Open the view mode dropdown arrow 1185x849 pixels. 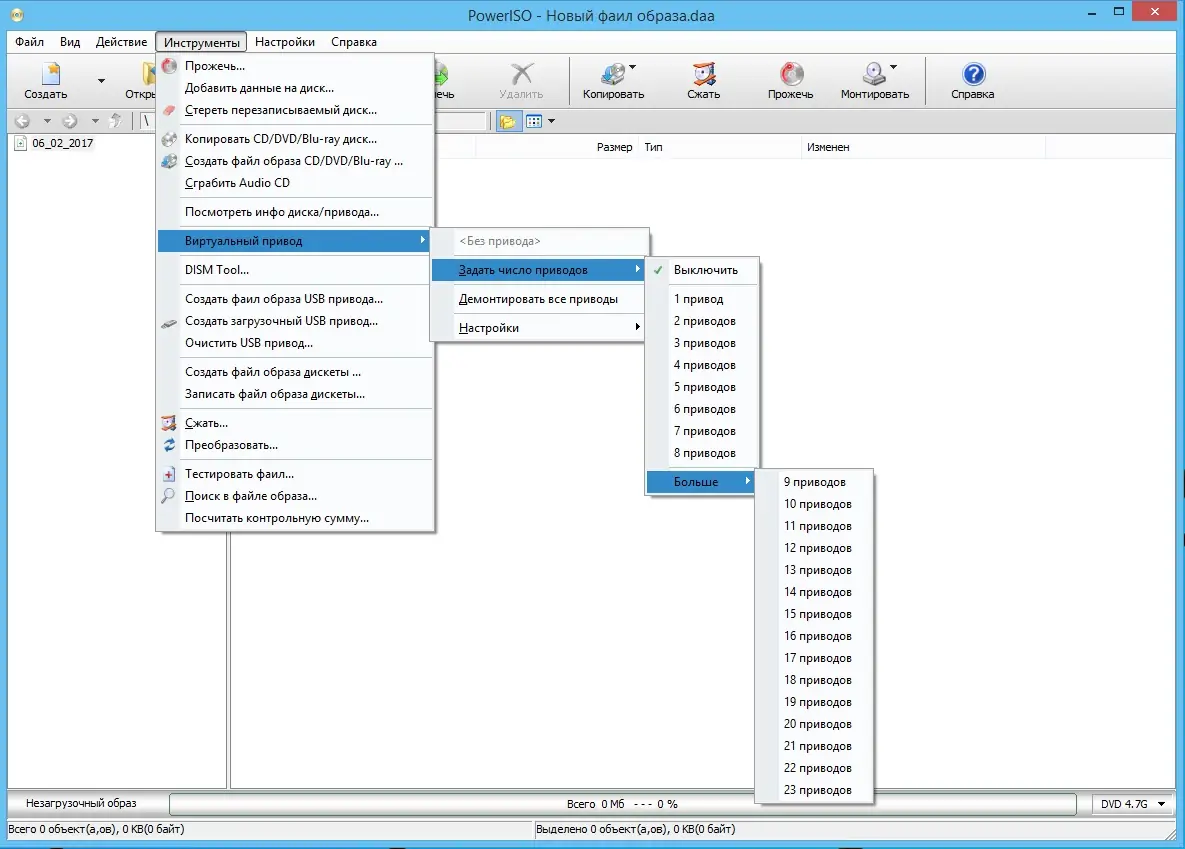click(552, 121)
